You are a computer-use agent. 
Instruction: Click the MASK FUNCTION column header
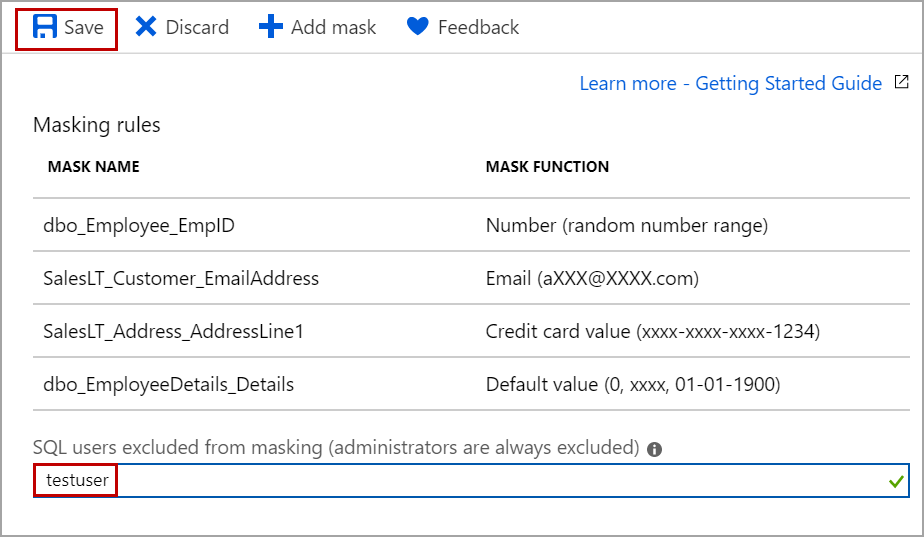pos(547,167)
